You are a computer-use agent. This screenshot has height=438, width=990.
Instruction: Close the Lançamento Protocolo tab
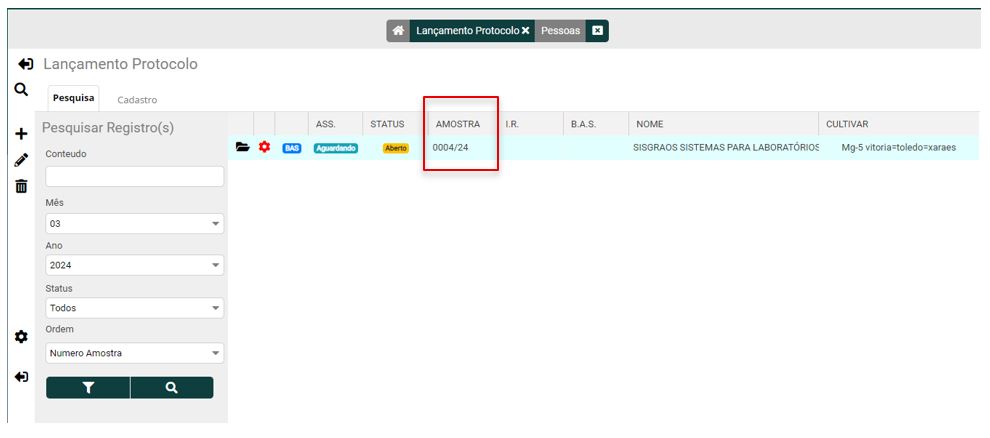(526, 31)
